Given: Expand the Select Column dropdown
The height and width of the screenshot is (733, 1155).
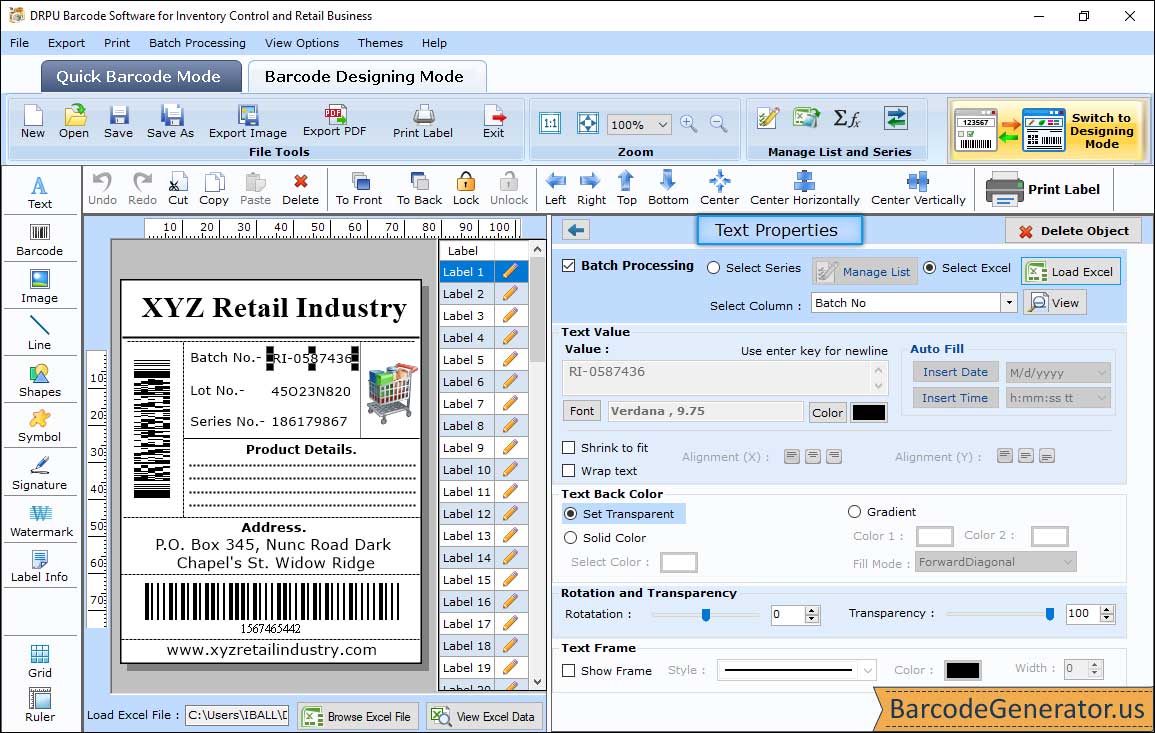Looking at the screenshot, I should [x=1008, y=303].
